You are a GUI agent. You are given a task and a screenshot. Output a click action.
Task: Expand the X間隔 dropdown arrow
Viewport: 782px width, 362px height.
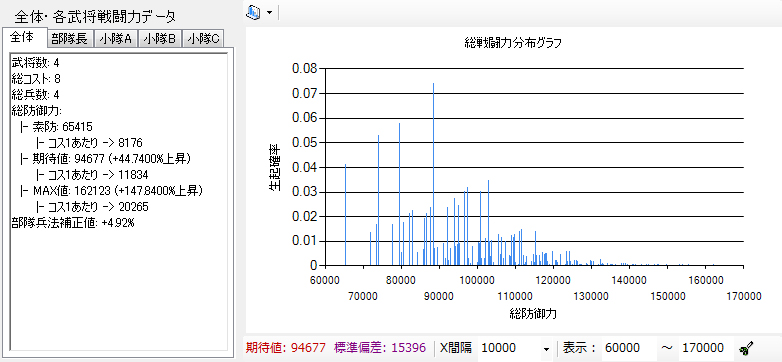point(546,348)
